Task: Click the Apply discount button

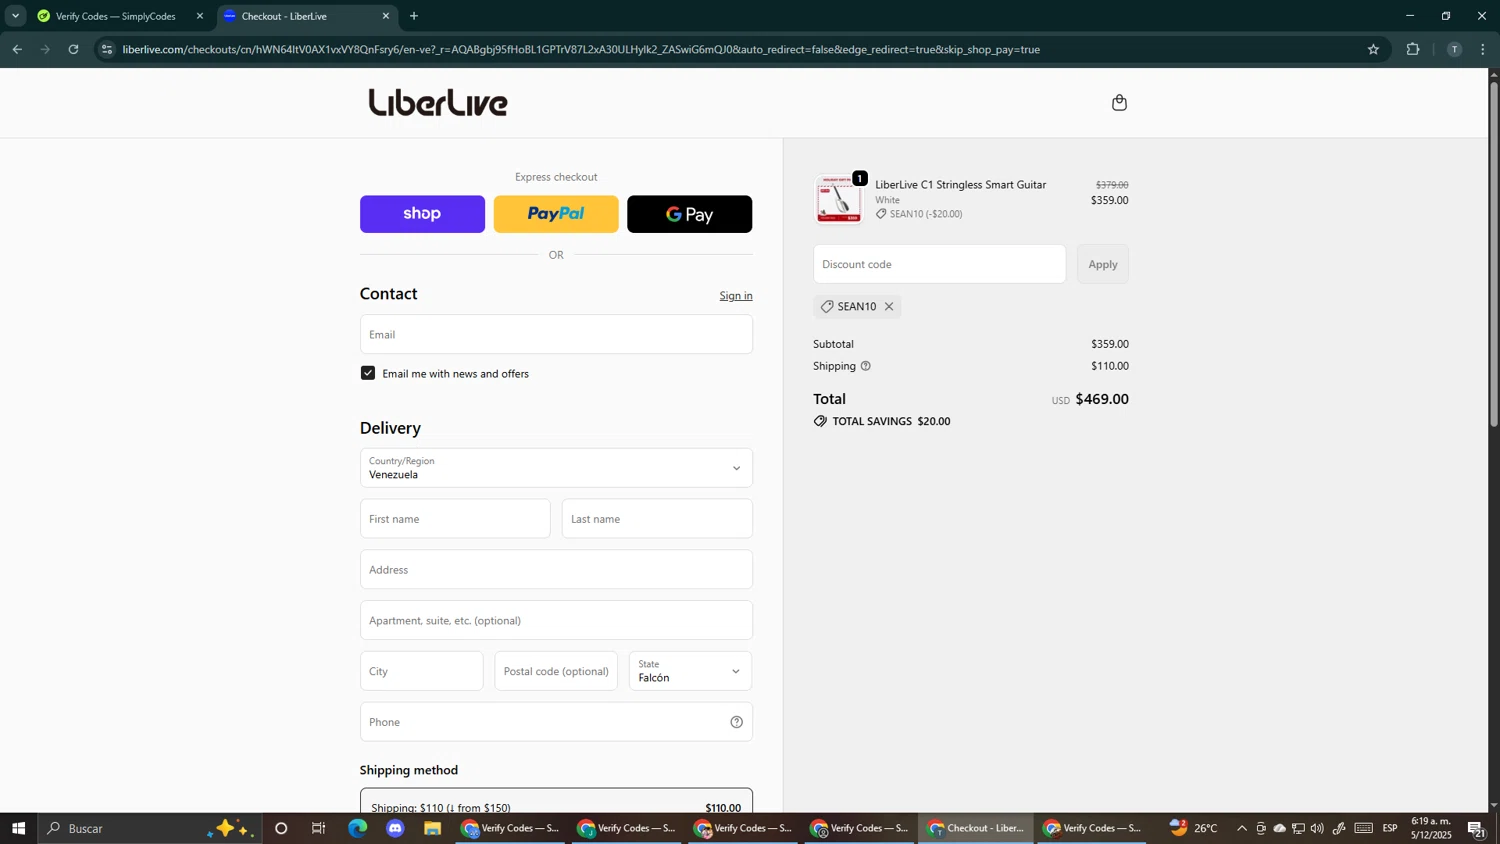Action: pos(1103,264)
